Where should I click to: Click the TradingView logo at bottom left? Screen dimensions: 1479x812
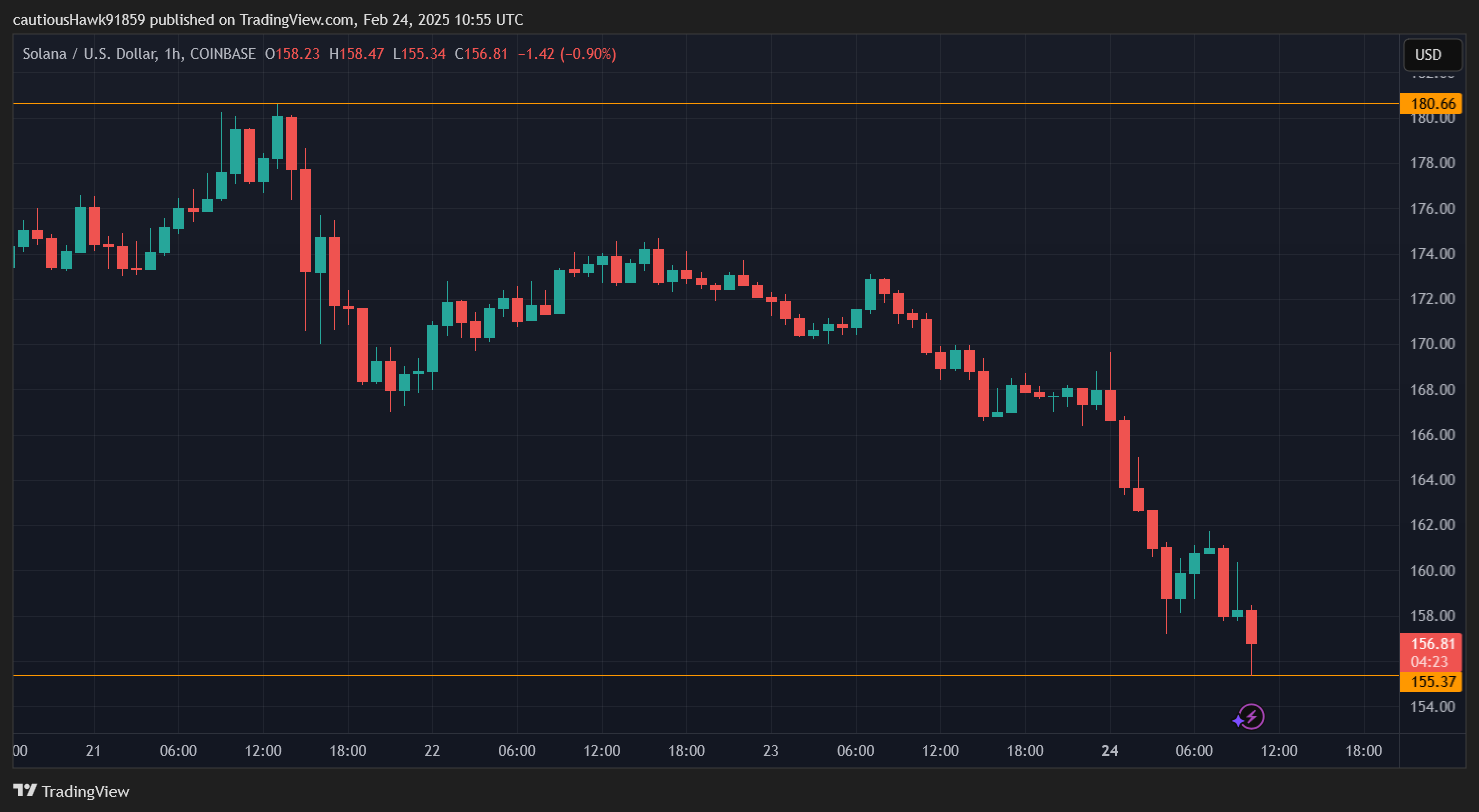coord(71,791)
